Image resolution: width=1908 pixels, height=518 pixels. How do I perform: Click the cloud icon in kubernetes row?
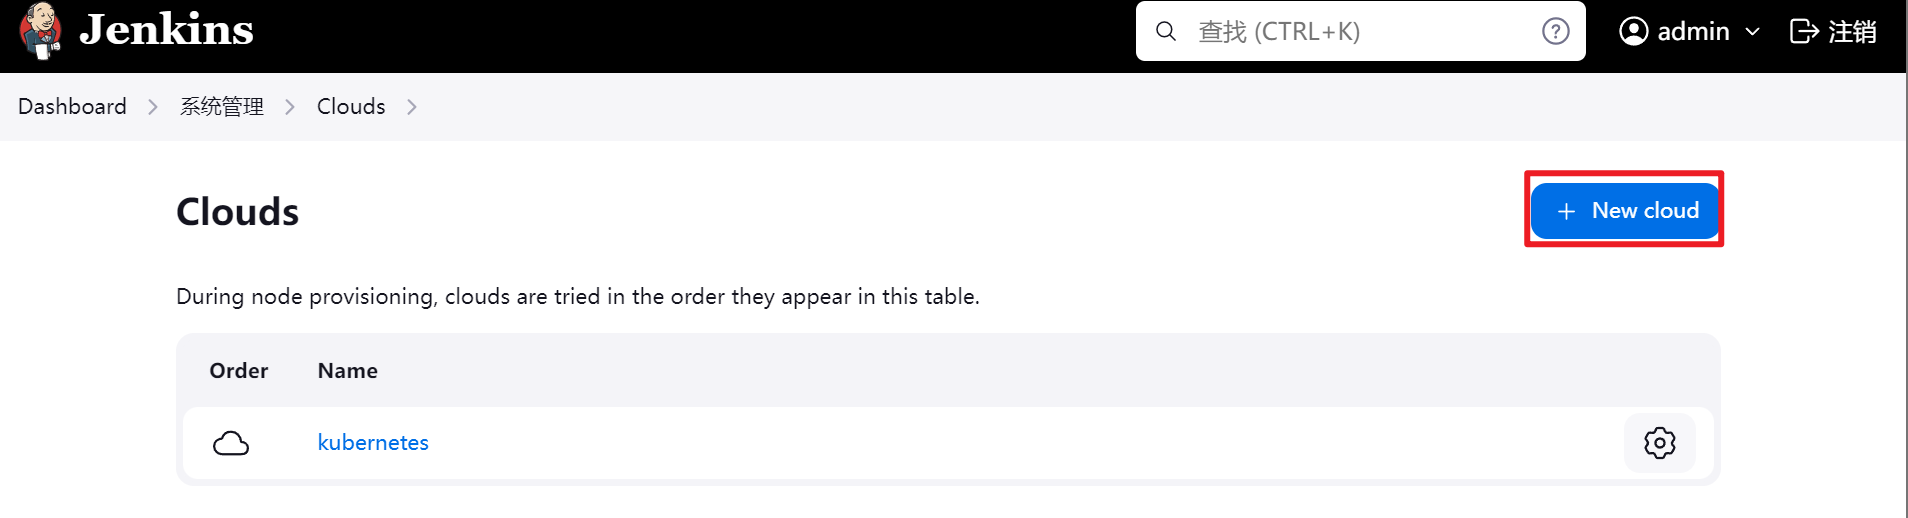click(x=231, y=443)
